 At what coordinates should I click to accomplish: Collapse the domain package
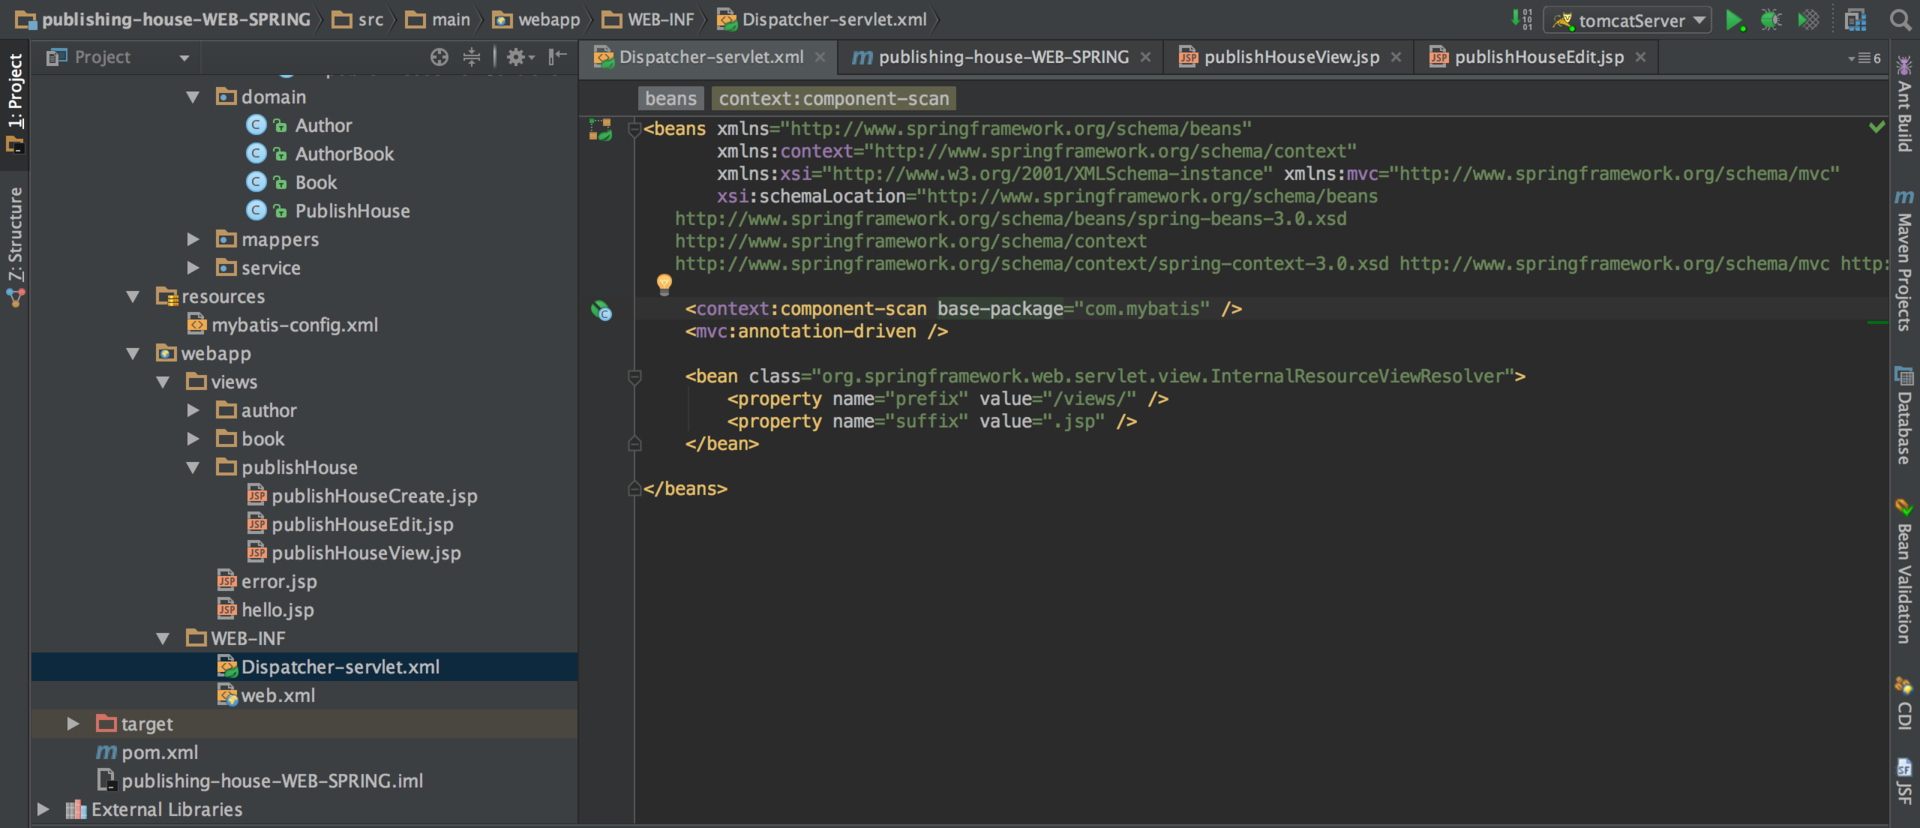(192, 97)
